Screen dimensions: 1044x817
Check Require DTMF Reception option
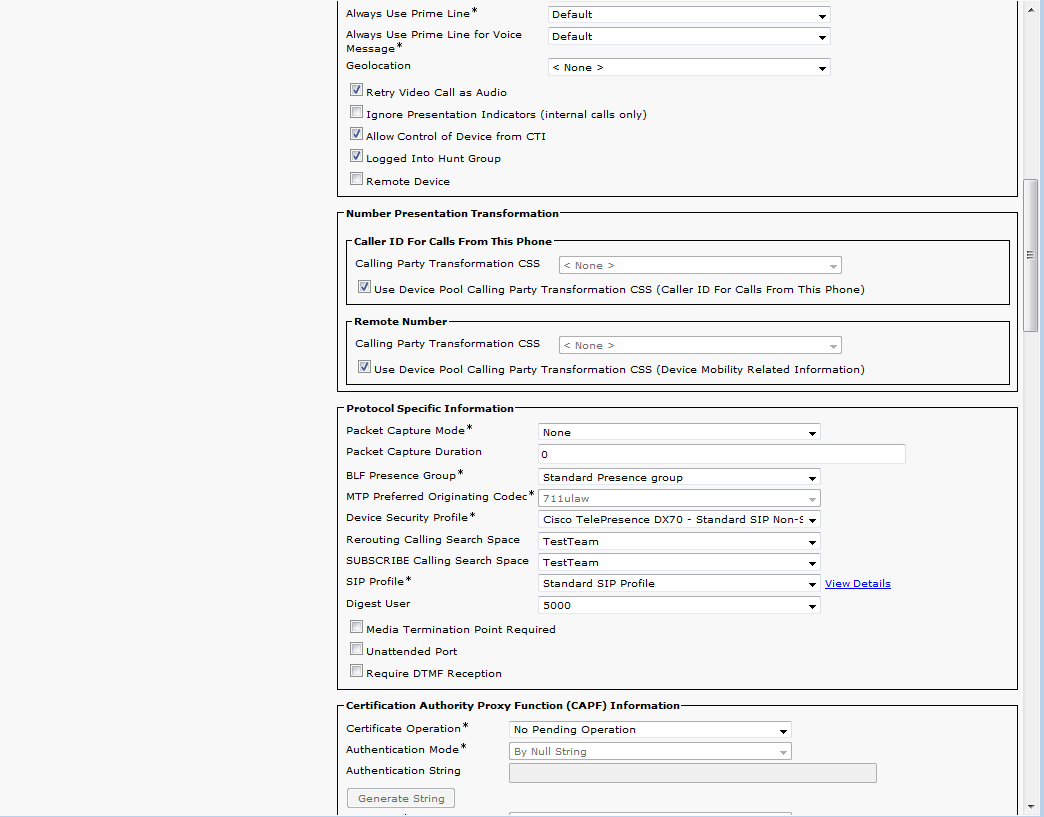356,672
